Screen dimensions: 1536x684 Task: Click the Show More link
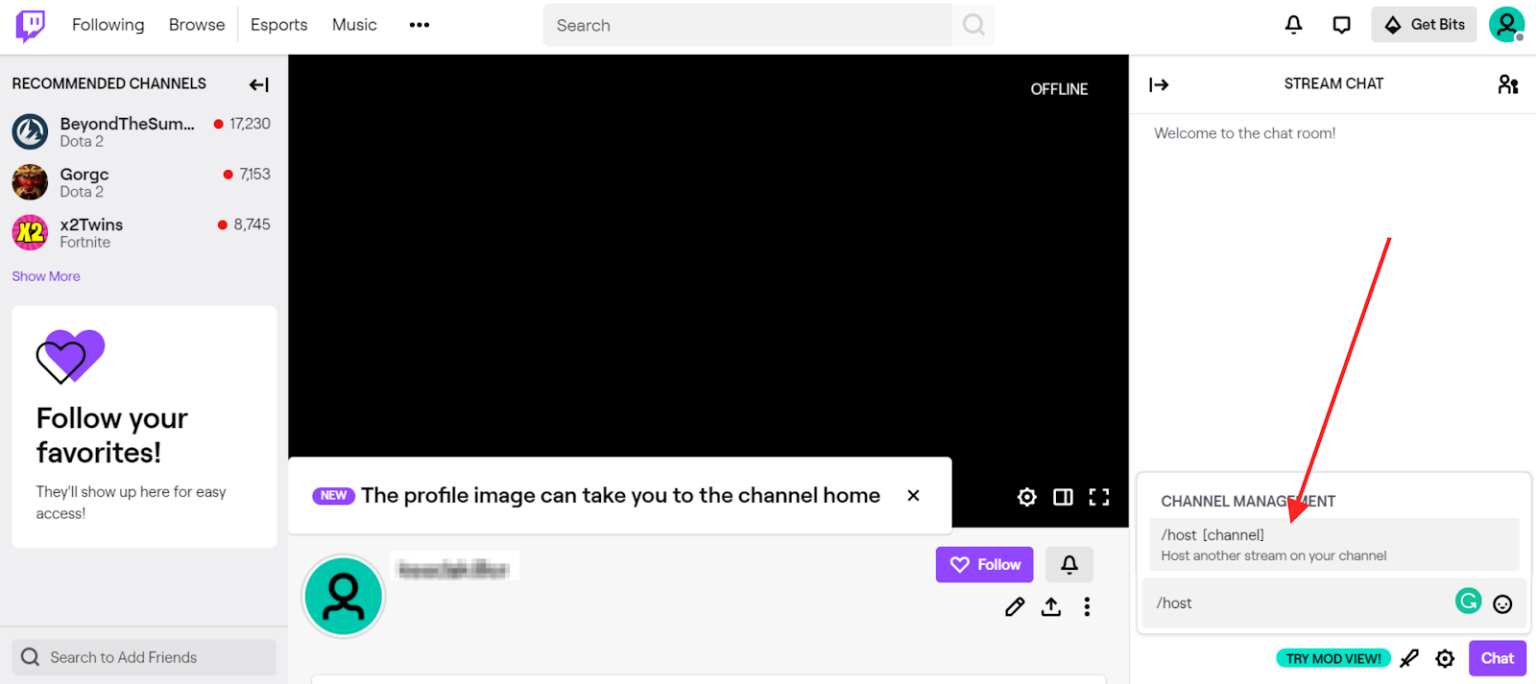[x=46, y=276]
